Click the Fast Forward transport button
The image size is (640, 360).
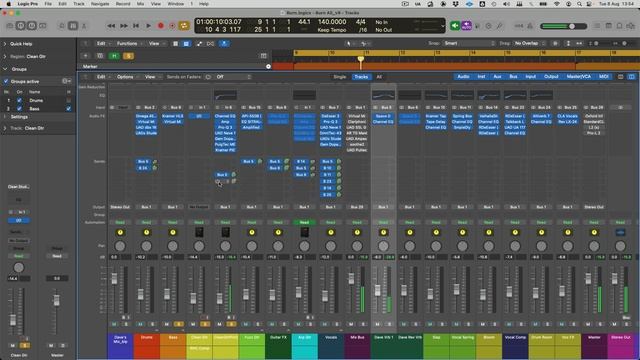coord(124,26)
